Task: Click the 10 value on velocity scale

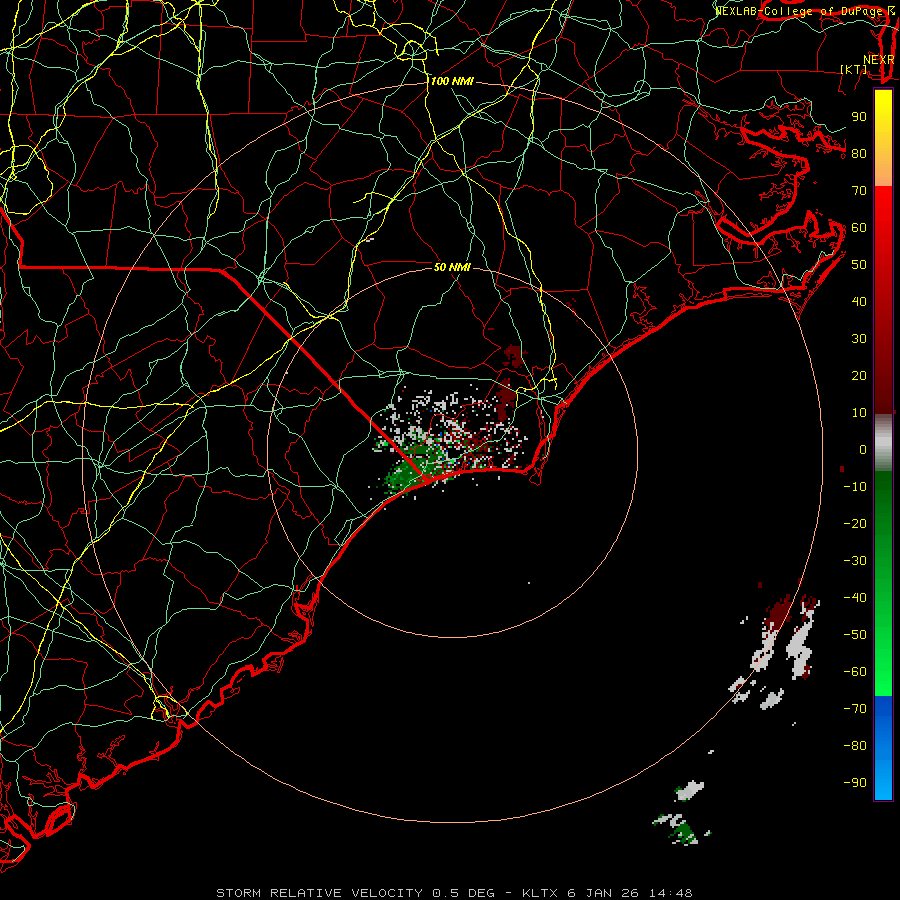Action: pos(859,413)
